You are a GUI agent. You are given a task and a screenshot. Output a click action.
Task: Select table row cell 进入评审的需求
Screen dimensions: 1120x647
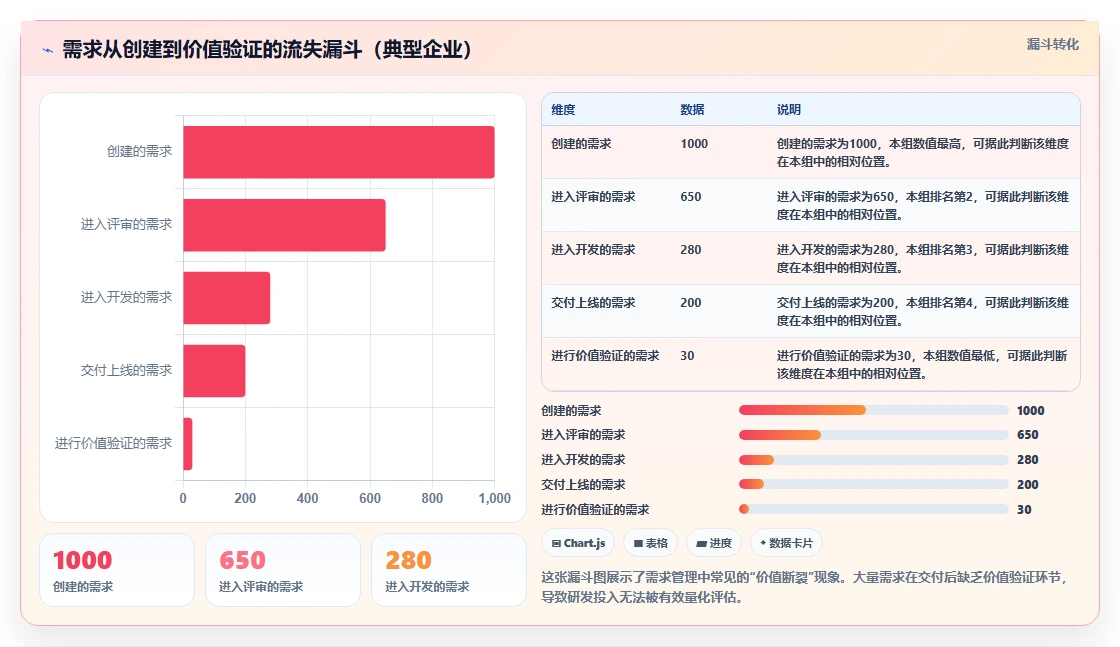tap(593, 196)
